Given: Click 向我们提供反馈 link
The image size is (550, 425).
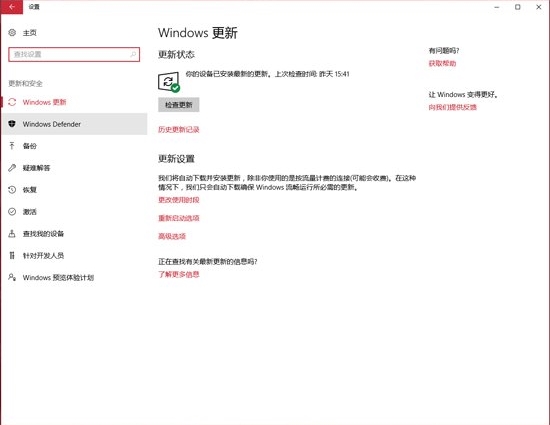Looking at the screenshot, I should click(452, 107).
